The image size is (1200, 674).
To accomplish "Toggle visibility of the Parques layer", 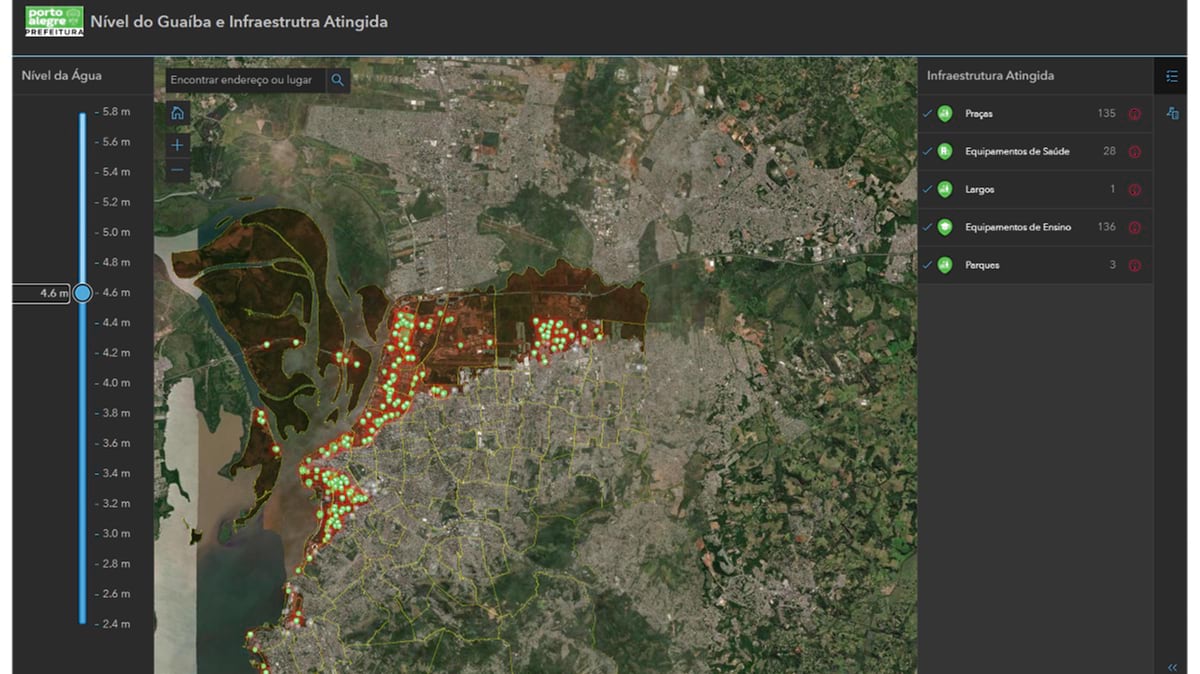I will (x=929, y=265).
